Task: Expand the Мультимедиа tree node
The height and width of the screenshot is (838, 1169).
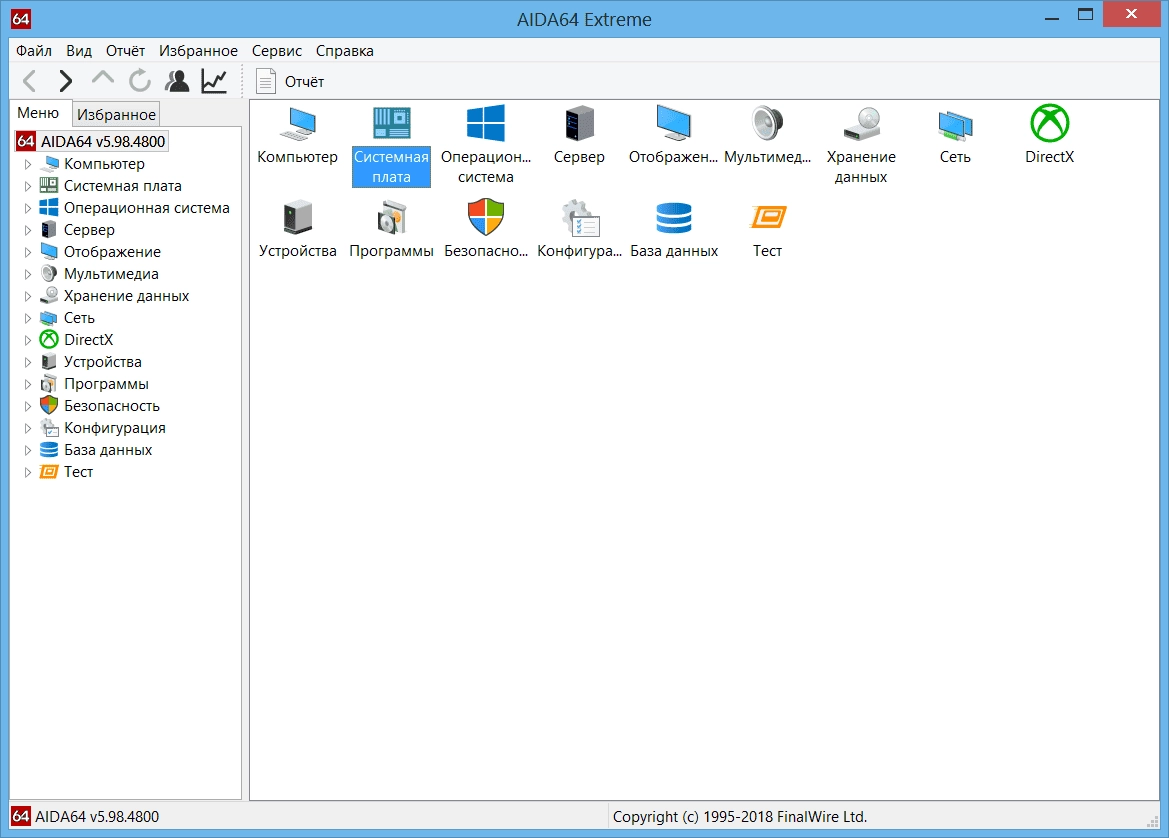Action: tap(28, 274)
